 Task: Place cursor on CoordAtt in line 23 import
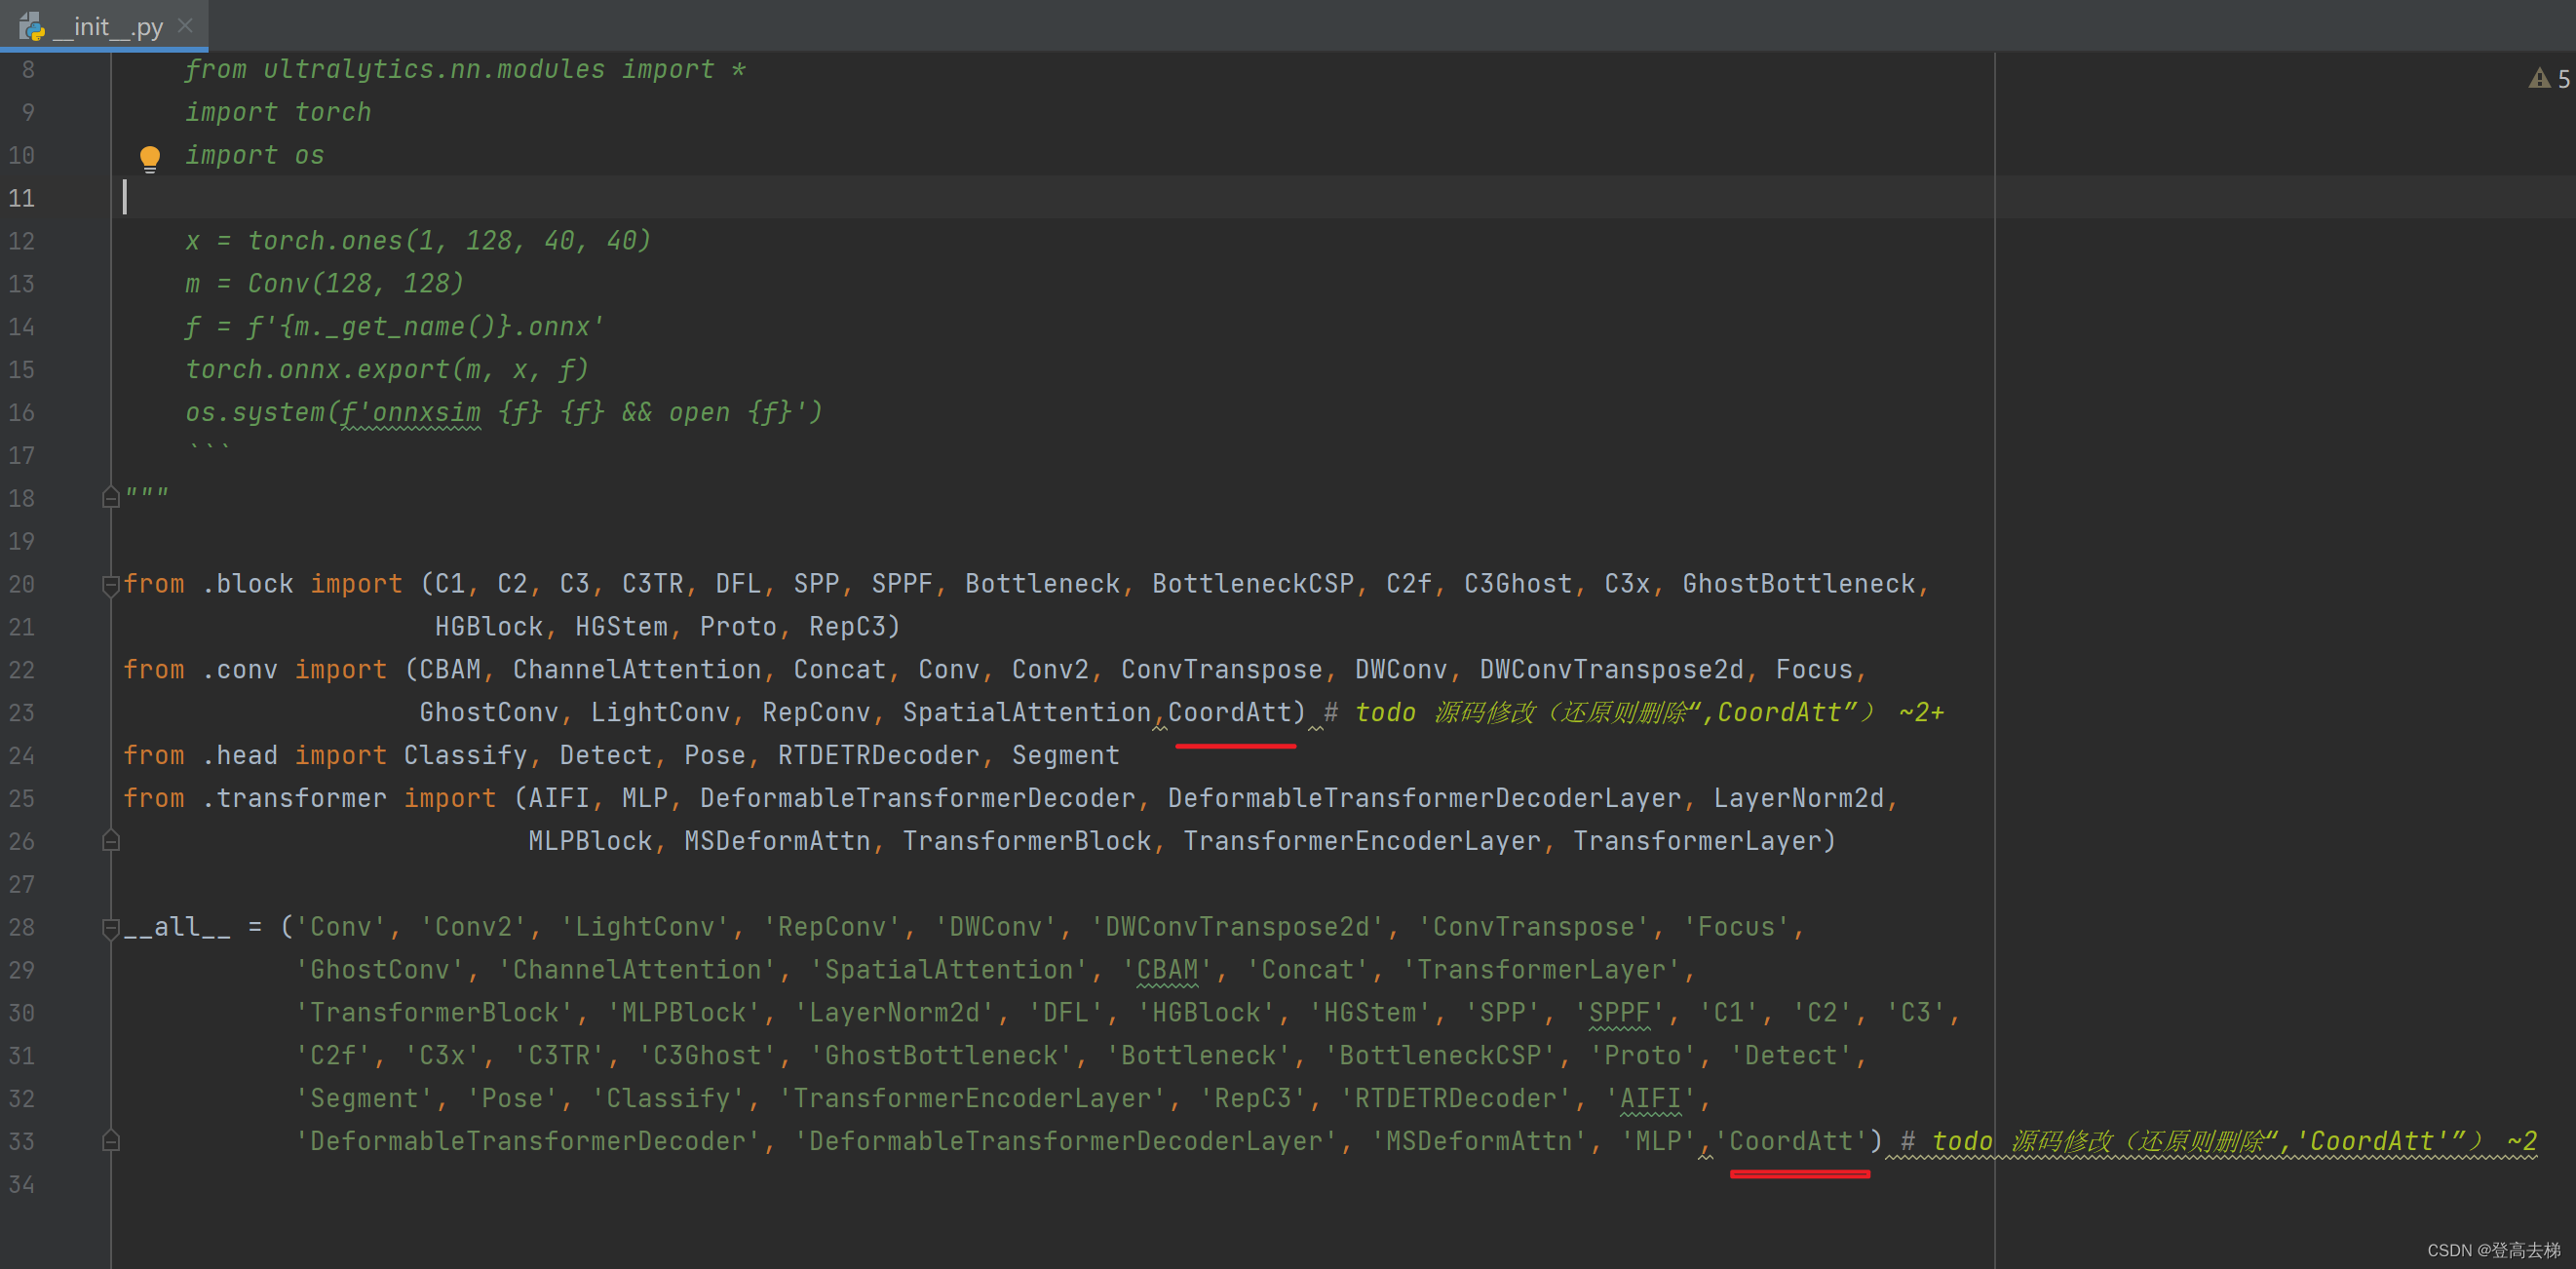[x=1230, y=713]
